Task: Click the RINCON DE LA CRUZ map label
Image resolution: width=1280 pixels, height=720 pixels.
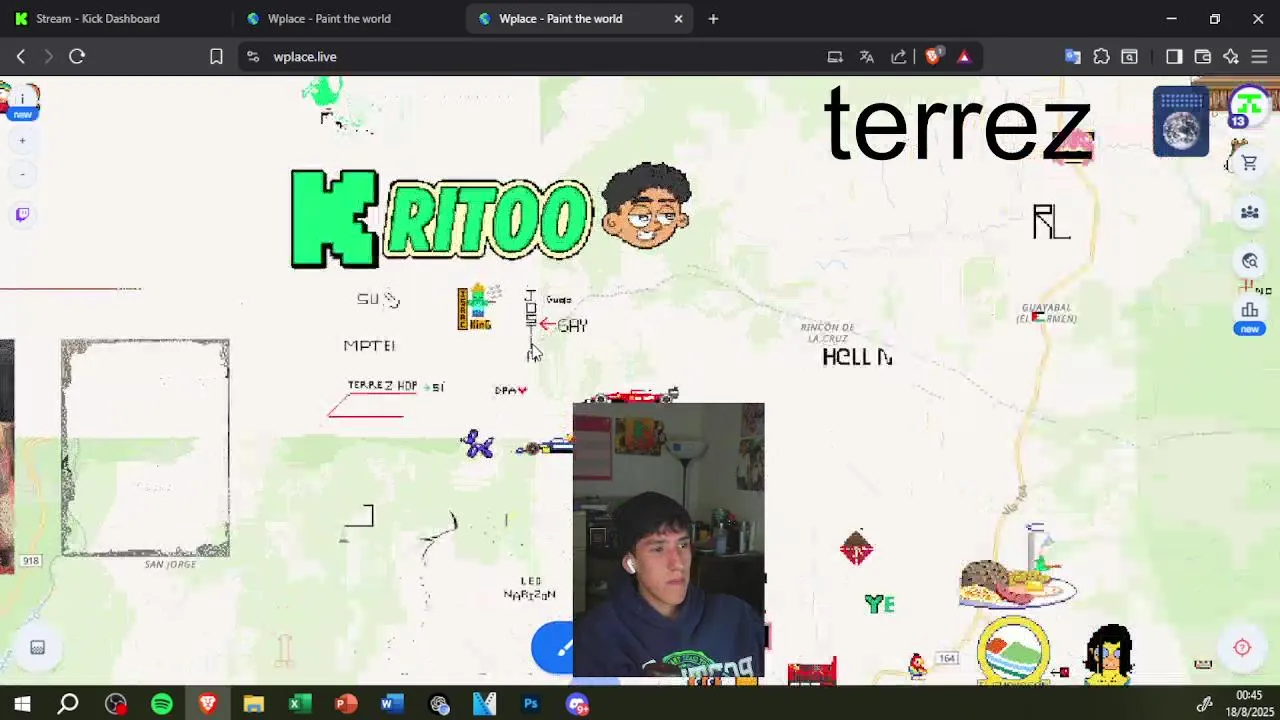Action: (x=828, y=333)
